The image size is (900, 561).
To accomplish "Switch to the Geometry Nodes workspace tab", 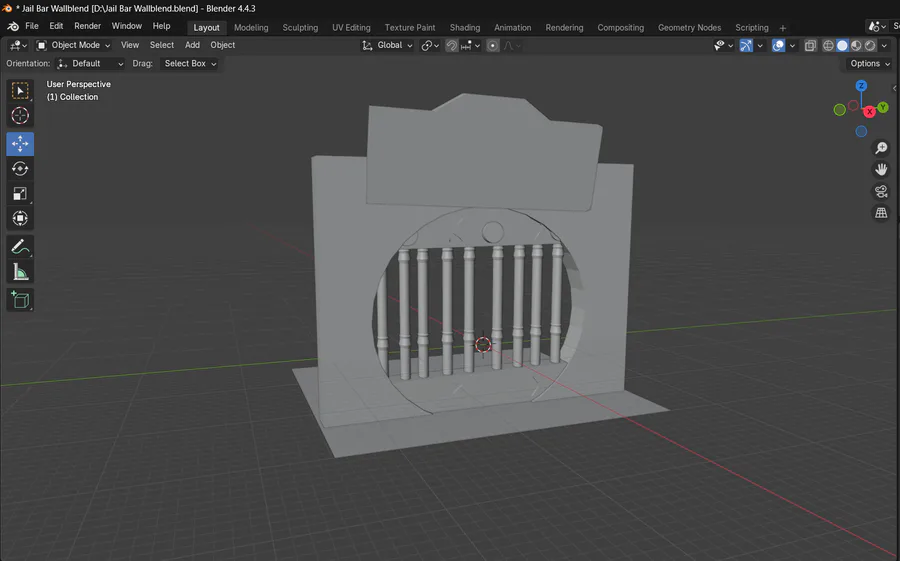I will (689, 28).
